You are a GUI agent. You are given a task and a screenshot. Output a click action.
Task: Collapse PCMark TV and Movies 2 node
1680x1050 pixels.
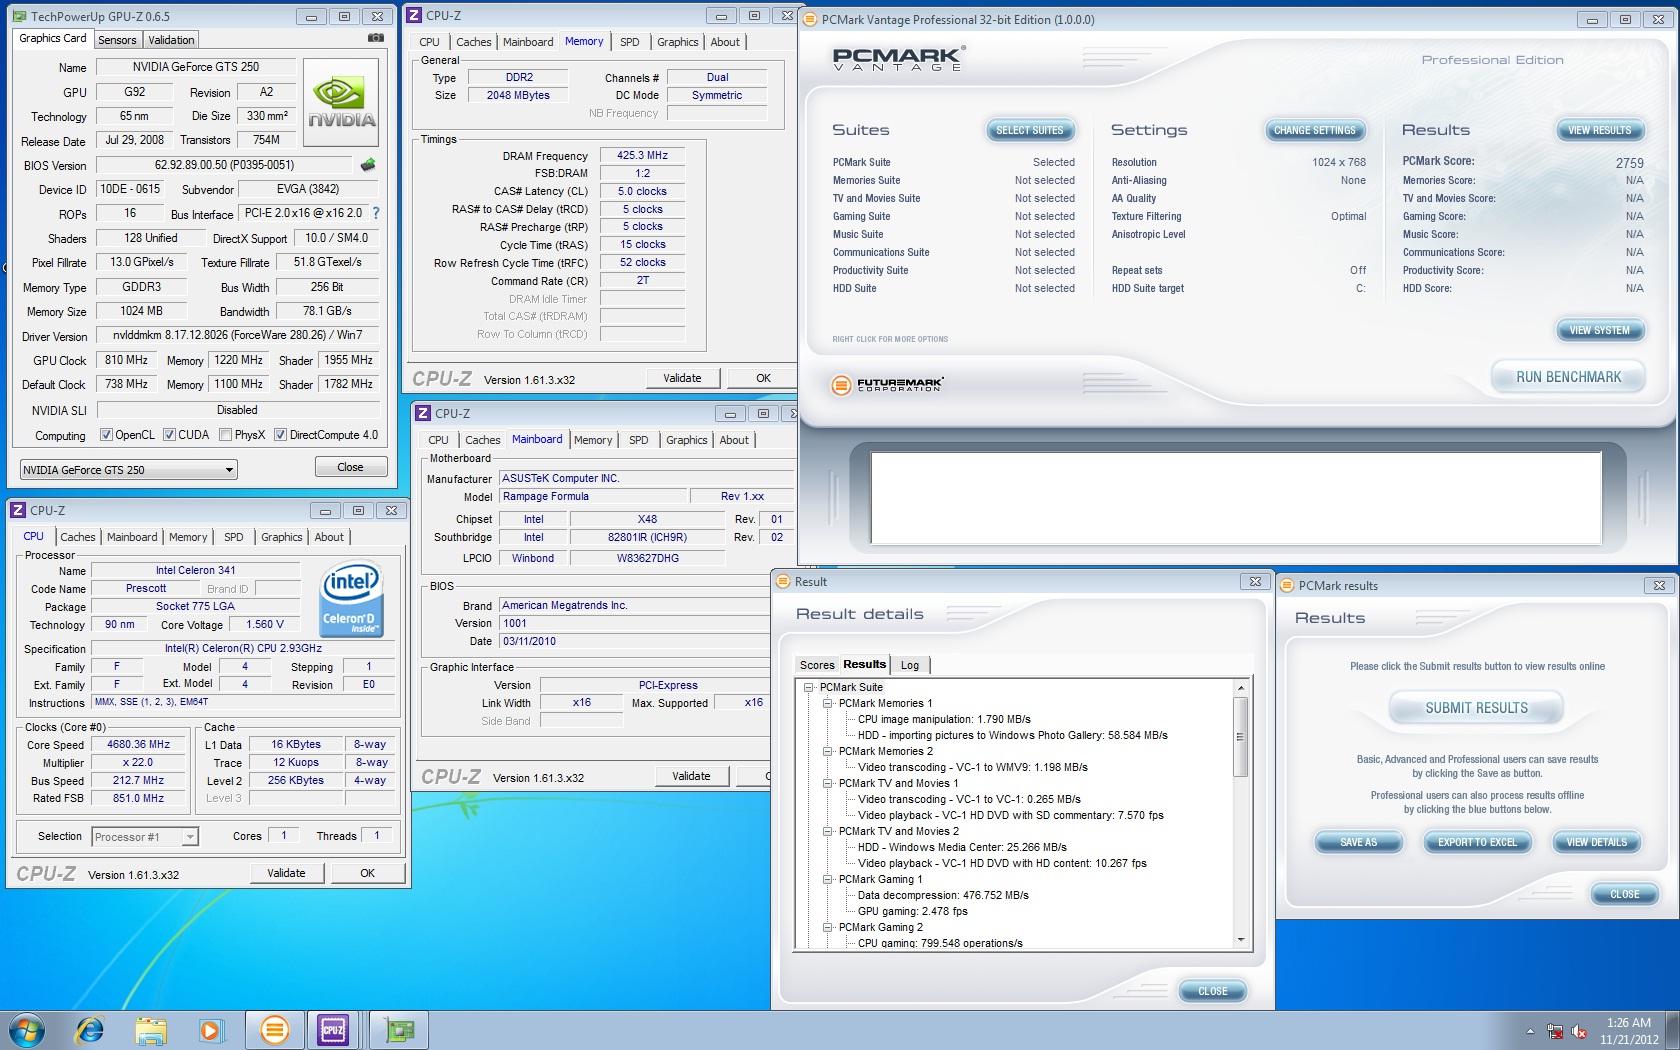click(828, 831)
